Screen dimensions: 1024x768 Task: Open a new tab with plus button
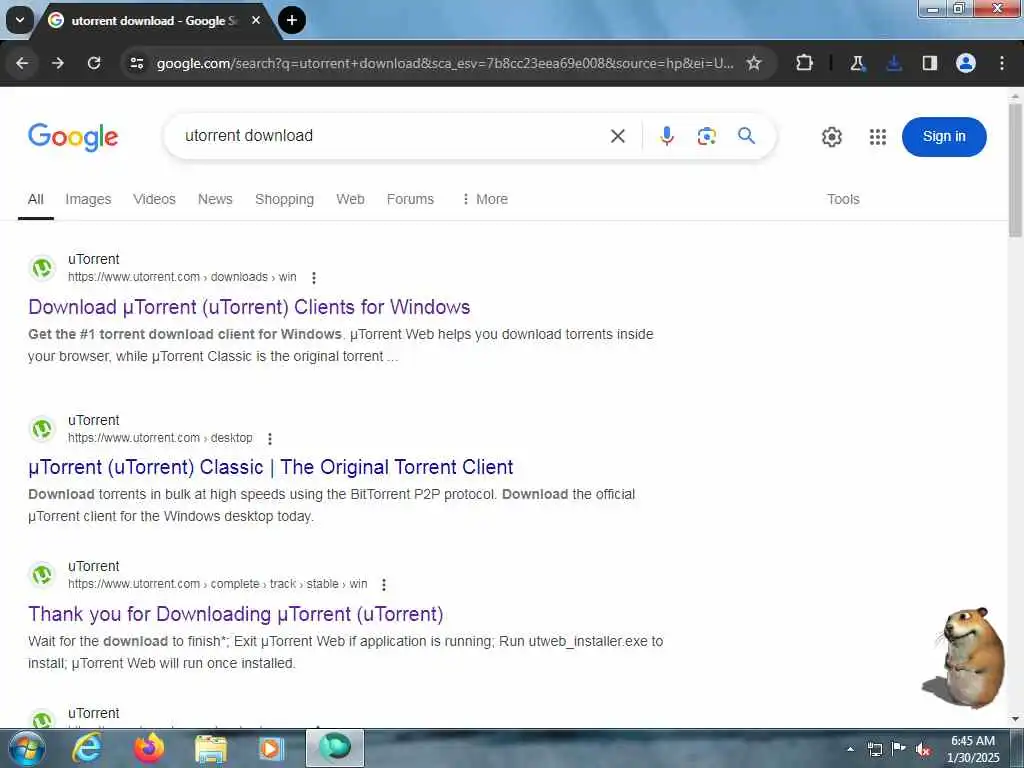tap(292, 20)
